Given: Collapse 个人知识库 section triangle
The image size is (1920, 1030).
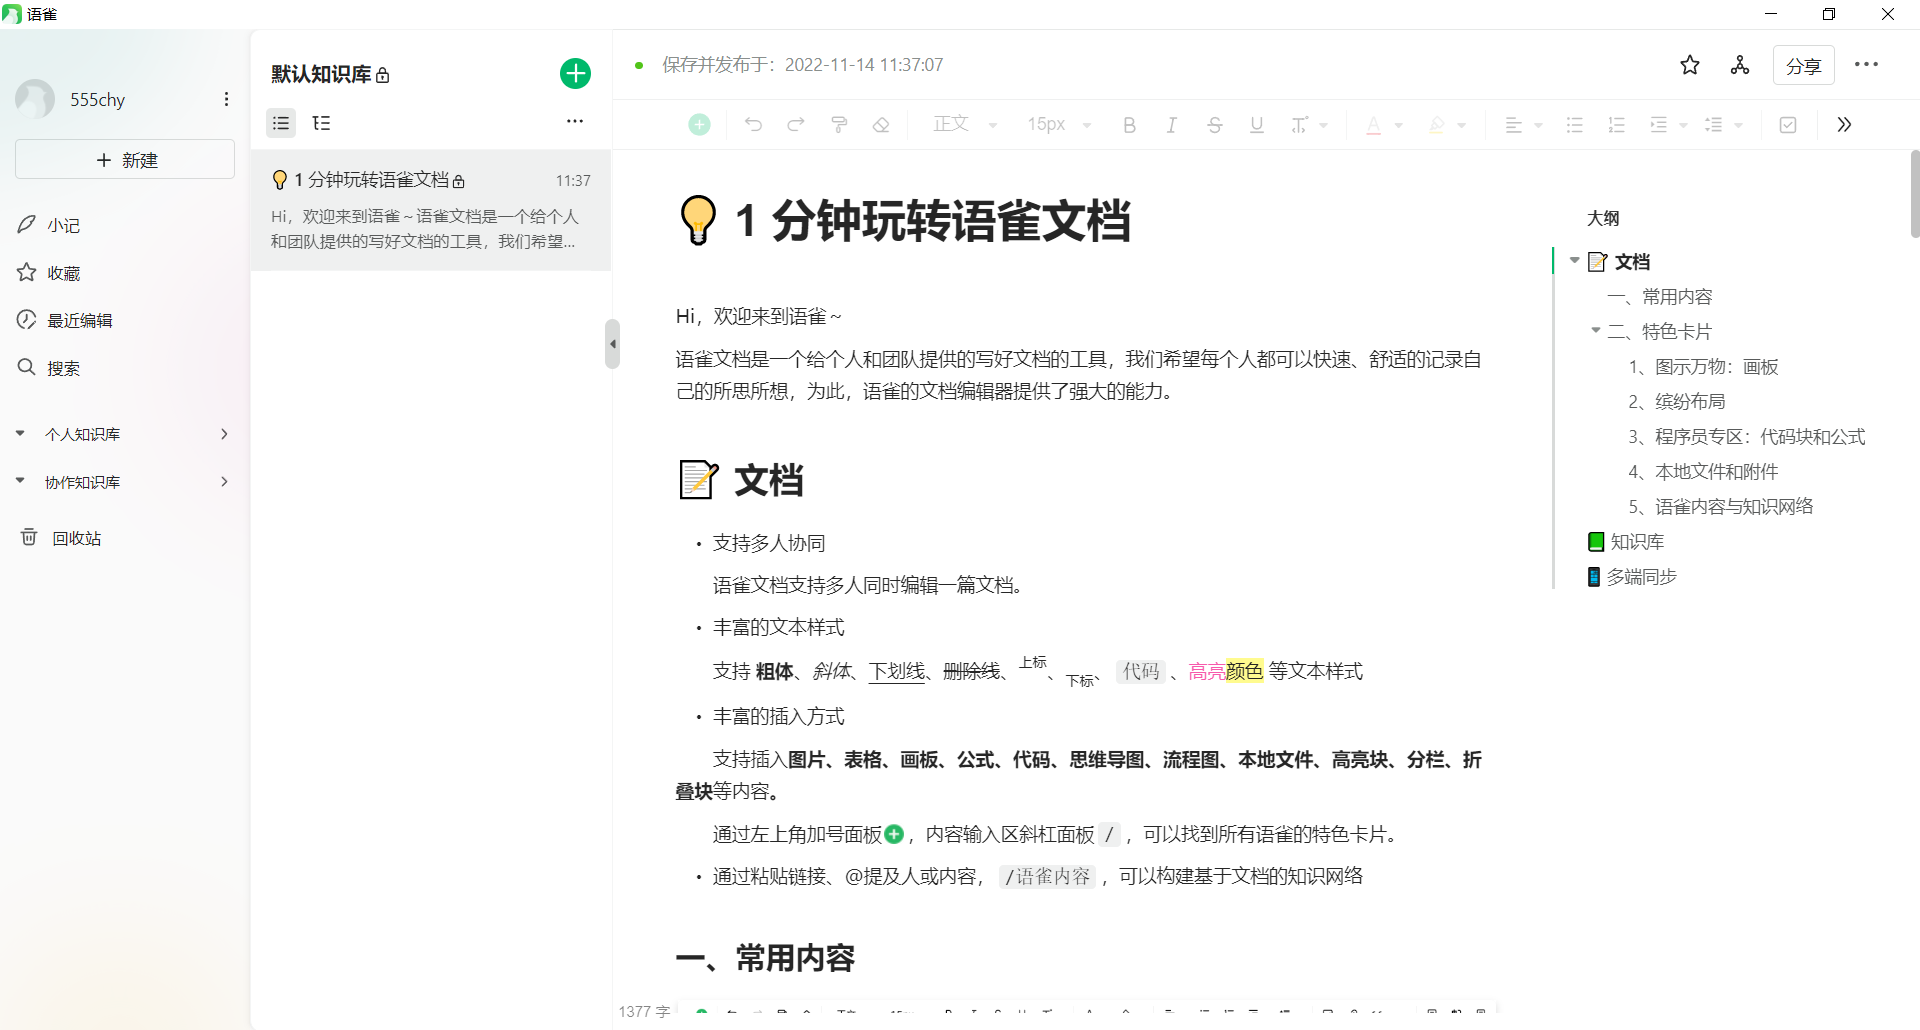Looking at the screenshot, I should 20,433.
